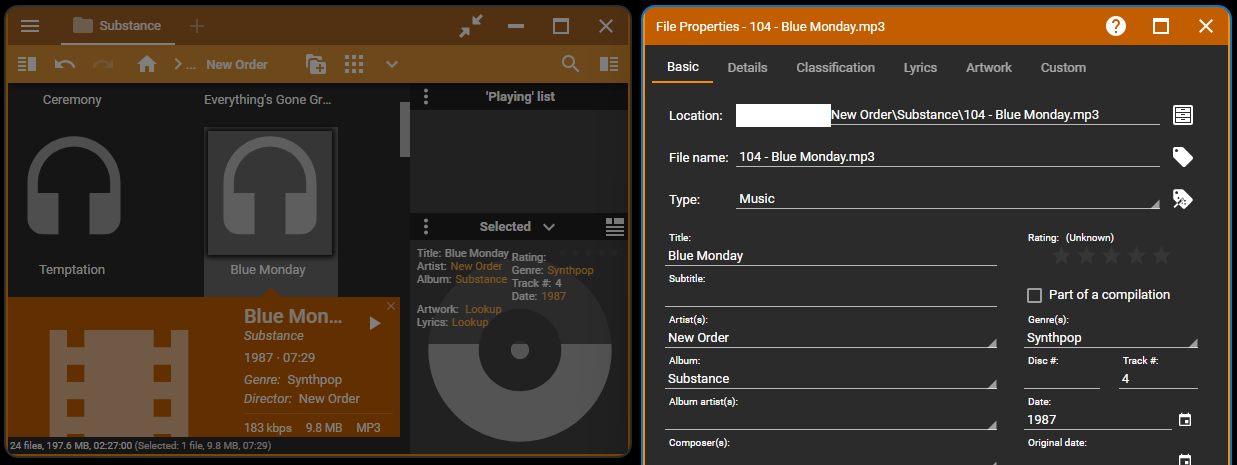Open the Type Music dropdown
Screen dimensions: 1237x465
tap(948, 199)
